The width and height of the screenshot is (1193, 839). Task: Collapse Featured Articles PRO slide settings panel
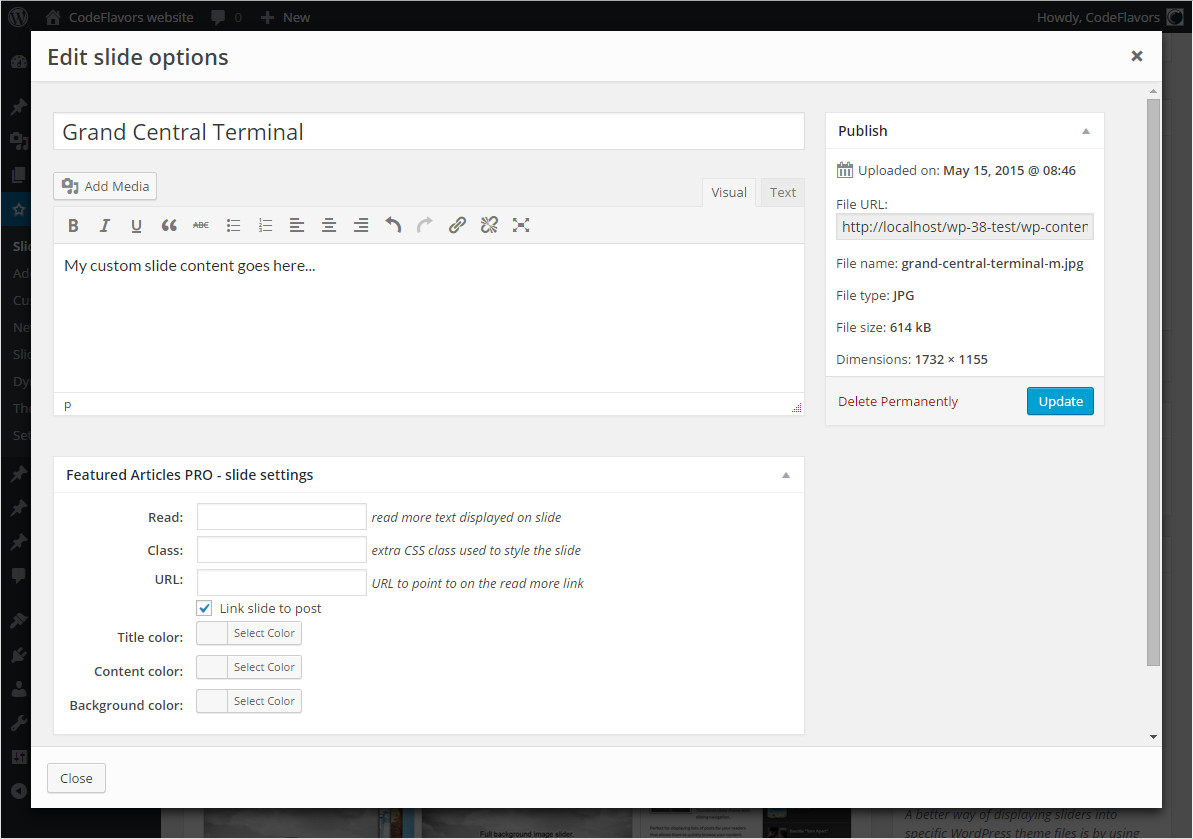click(x=786, y=476)
